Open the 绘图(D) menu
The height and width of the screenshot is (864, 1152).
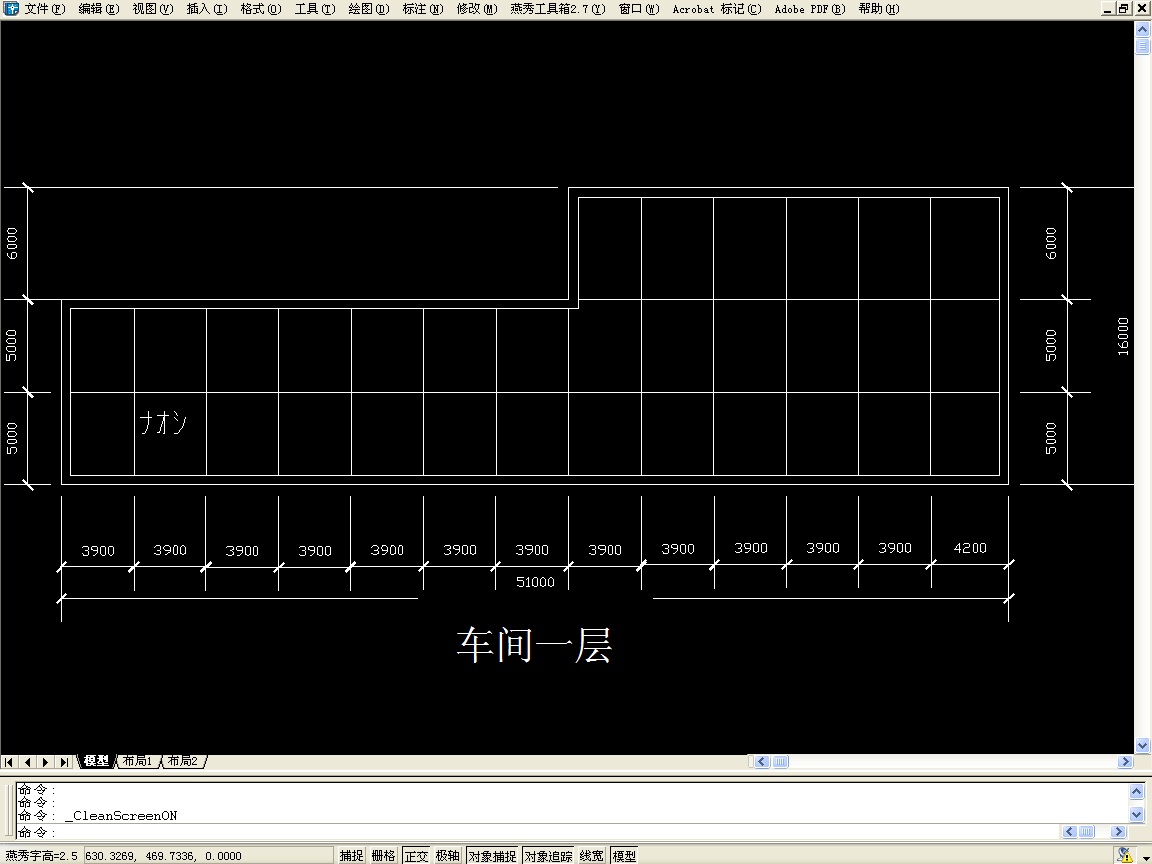(369, 9)
